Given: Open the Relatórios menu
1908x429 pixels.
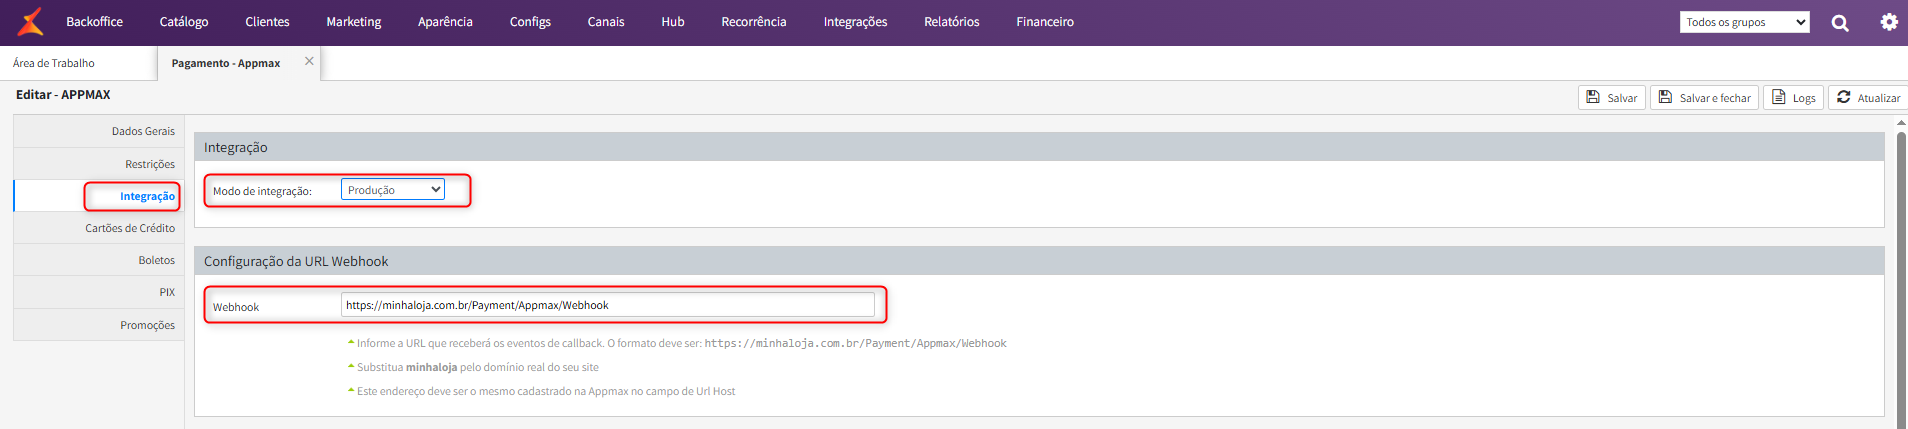Looking at the screenshot, I should point(952,21).
